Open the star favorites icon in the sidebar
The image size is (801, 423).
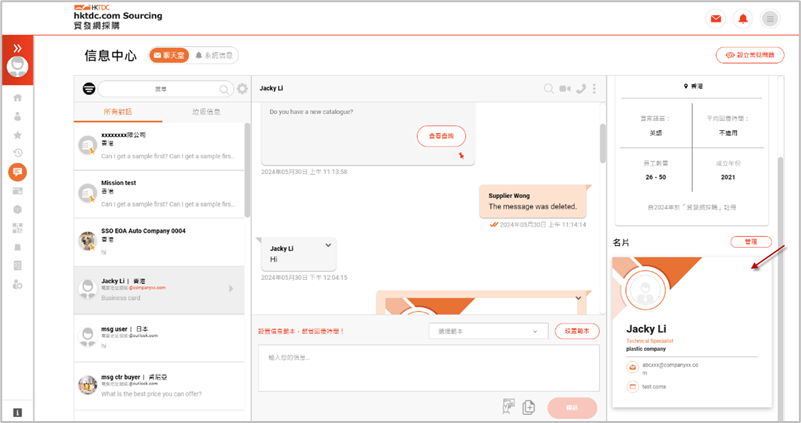tap(17, 135)
